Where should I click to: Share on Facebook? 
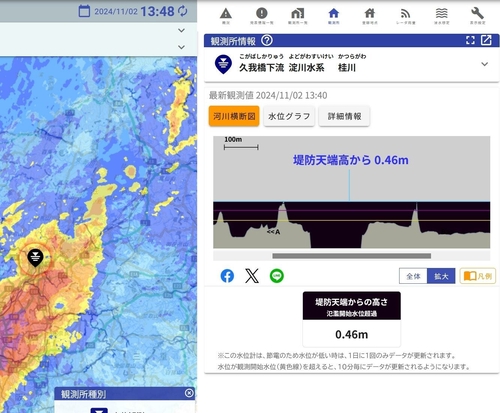click(227, 276)
